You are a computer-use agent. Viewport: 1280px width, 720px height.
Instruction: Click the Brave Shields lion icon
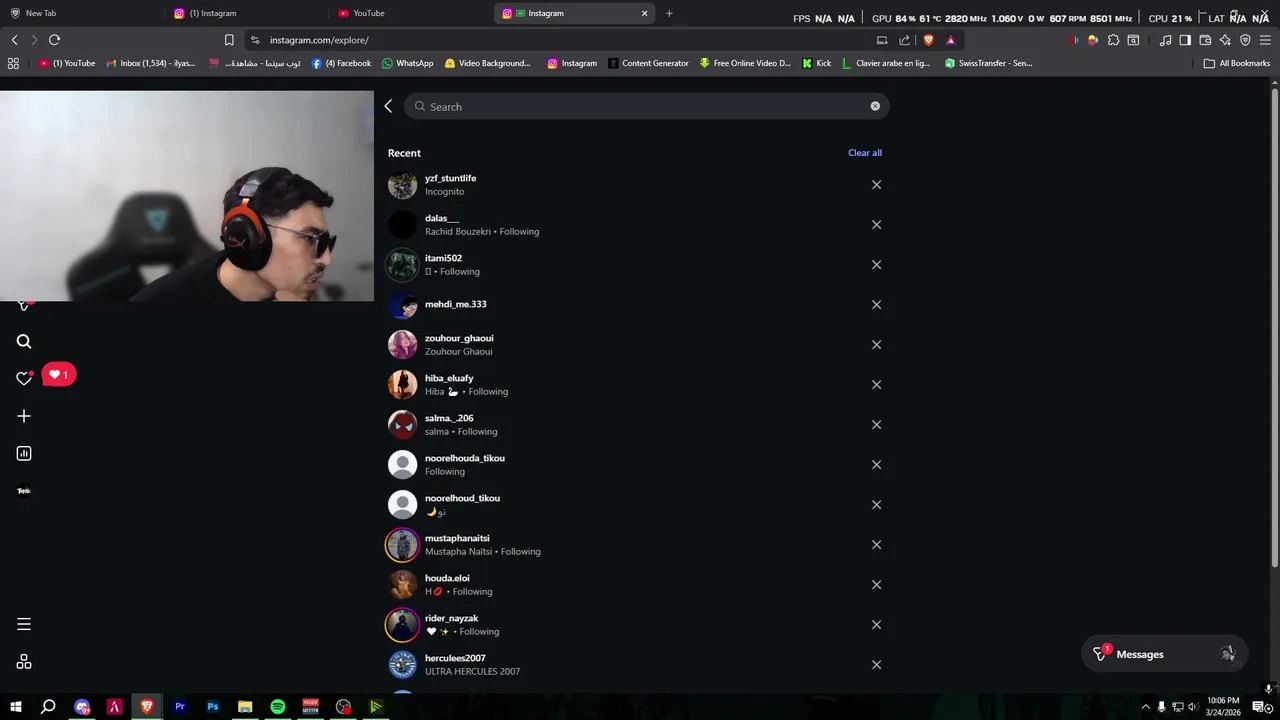[x=928, y=40]
